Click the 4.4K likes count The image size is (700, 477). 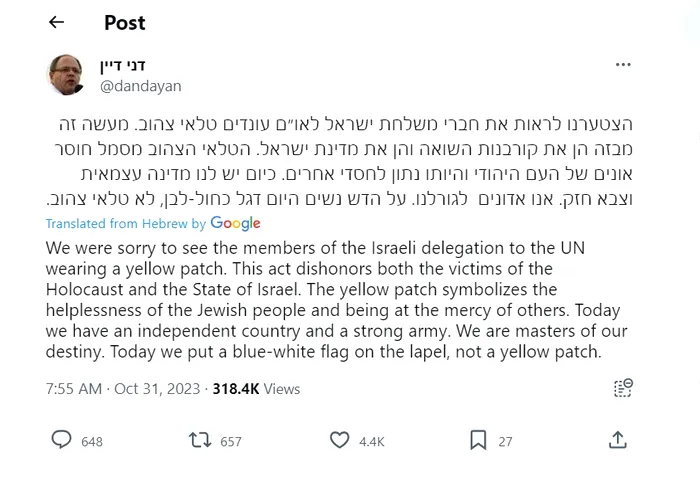[x=372, y=441]
